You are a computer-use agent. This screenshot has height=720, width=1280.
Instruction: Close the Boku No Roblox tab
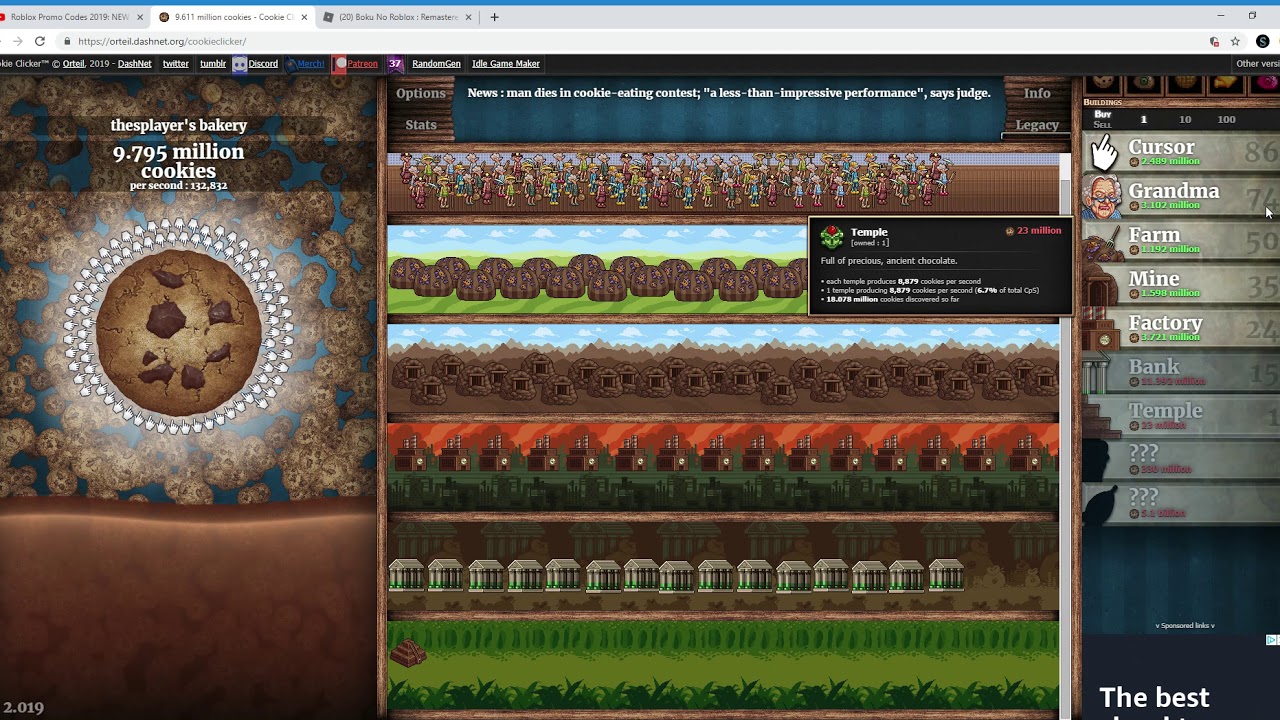468,17
